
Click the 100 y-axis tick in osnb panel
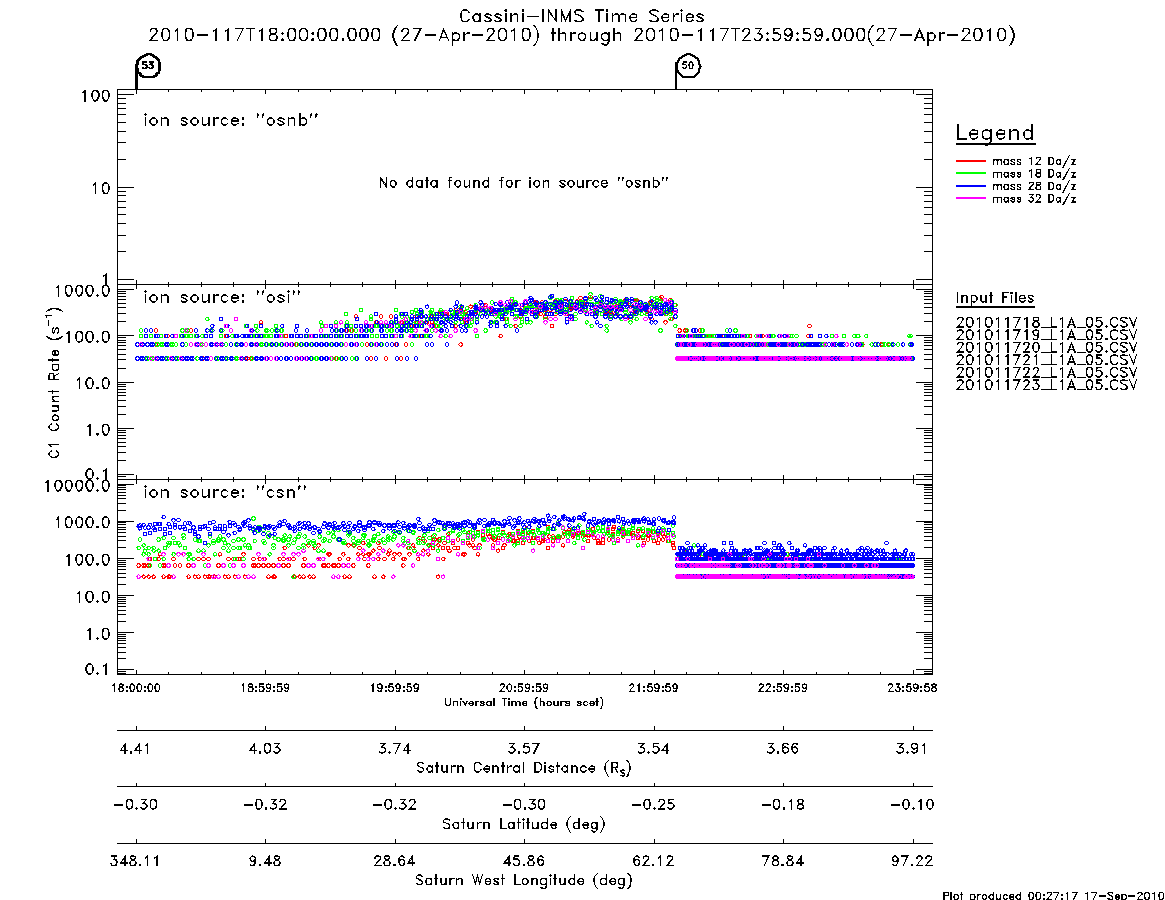[x=95, y=96]
